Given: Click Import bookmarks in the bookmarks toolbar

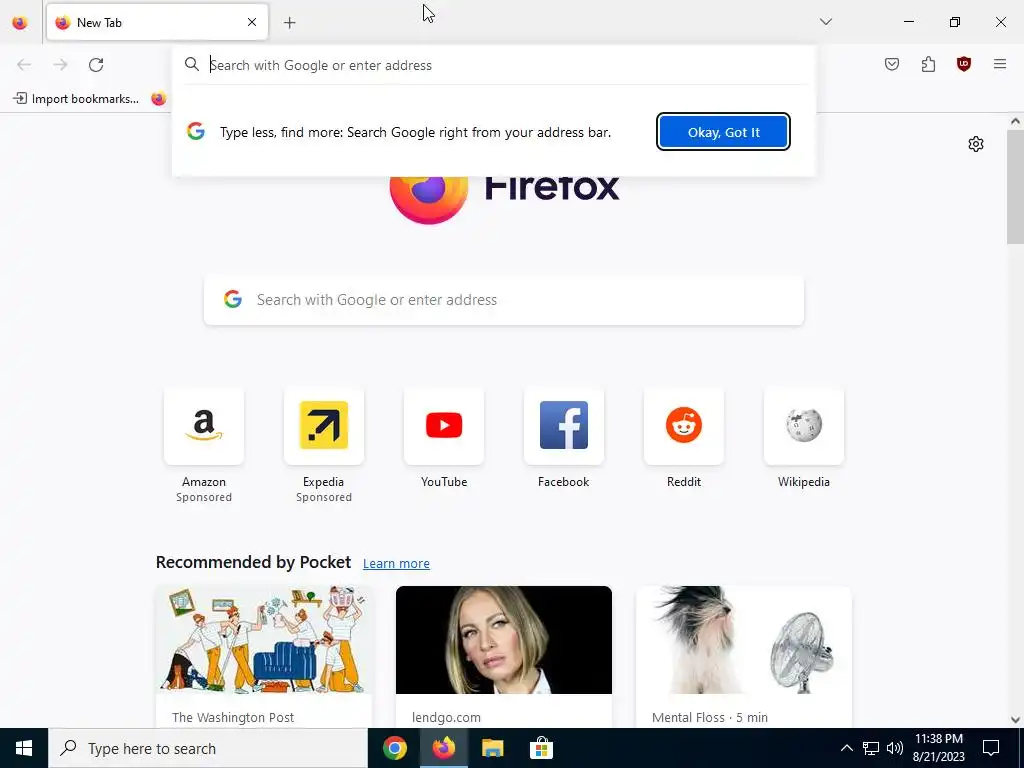Looking at the screenshot, I should 76,99.
